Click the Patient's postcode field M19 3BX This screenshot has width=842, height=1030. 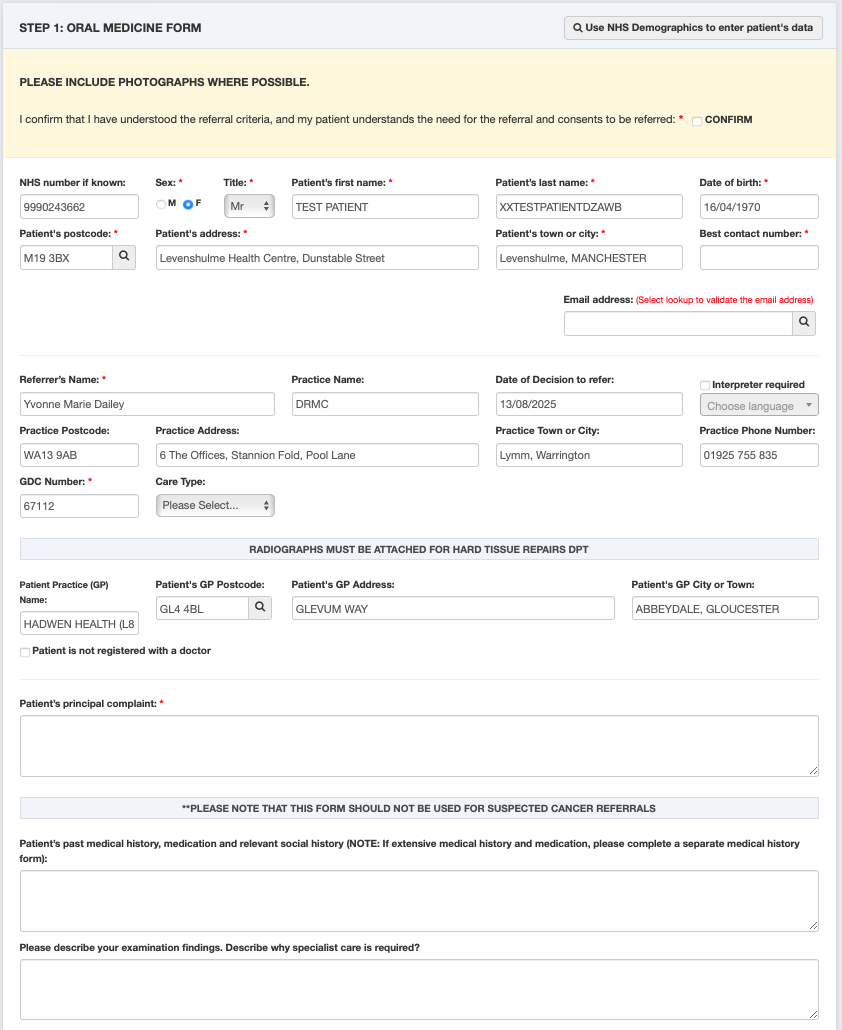click(x=66, y=258)
